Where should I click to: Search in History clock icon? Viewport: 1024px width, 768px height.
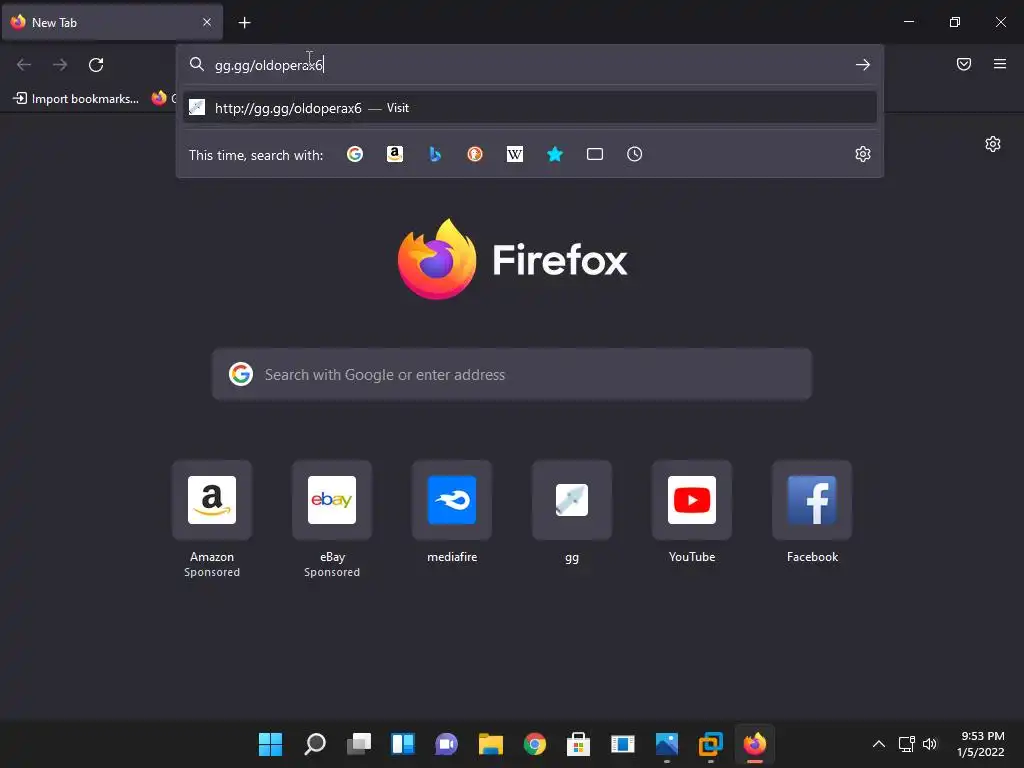(635, 154)
